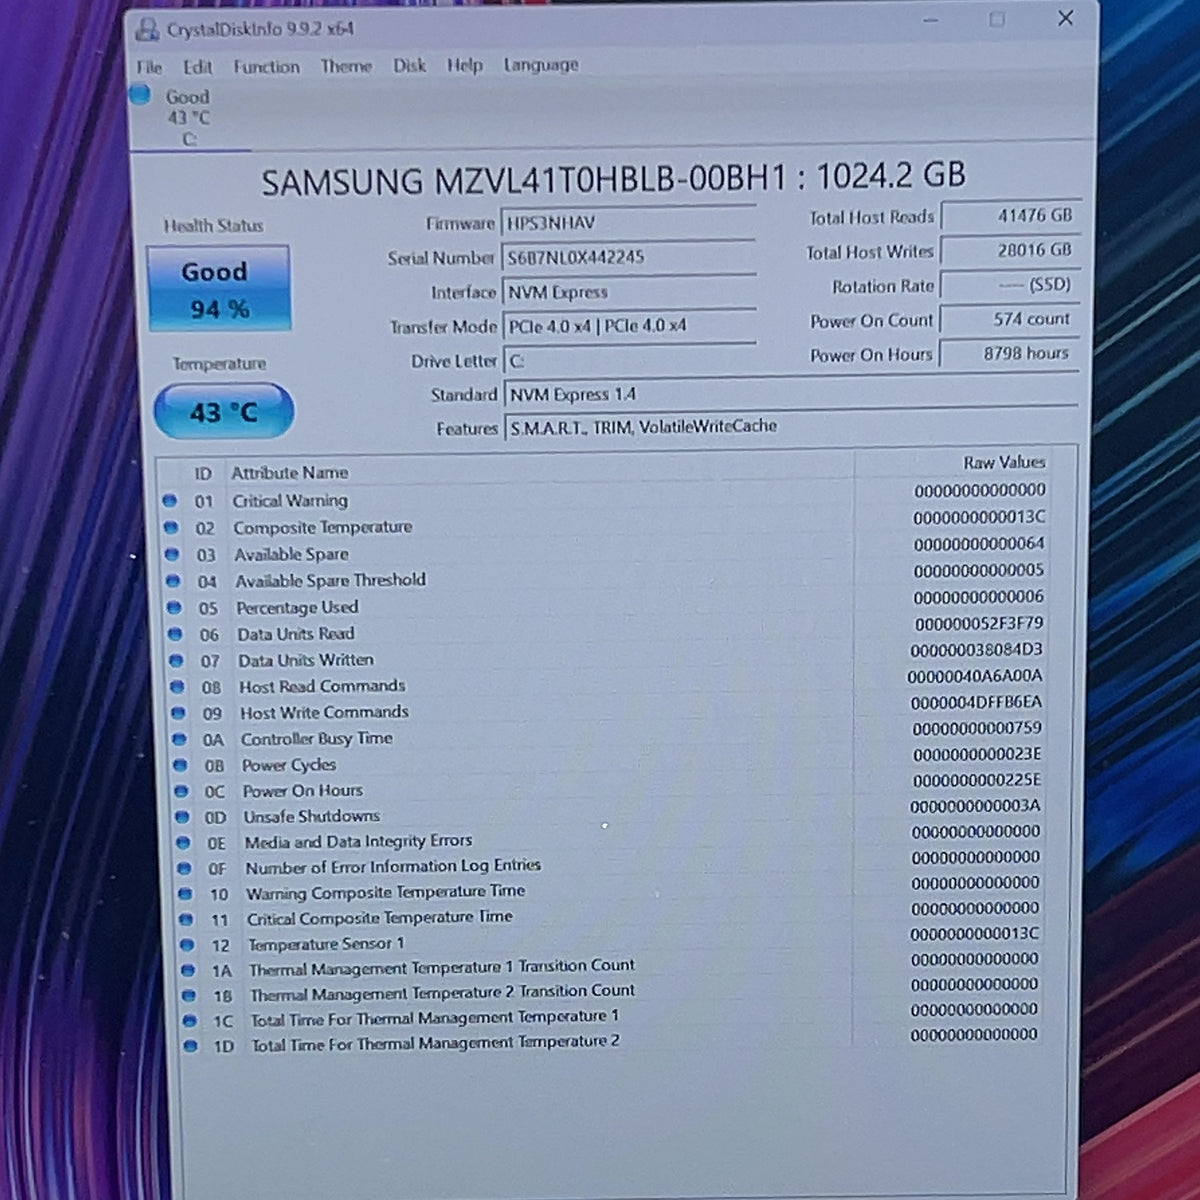Click raw value 0000004DFFB6EA of Host Write Commands
The image size is (1200, 1200).
click(976, 702)
